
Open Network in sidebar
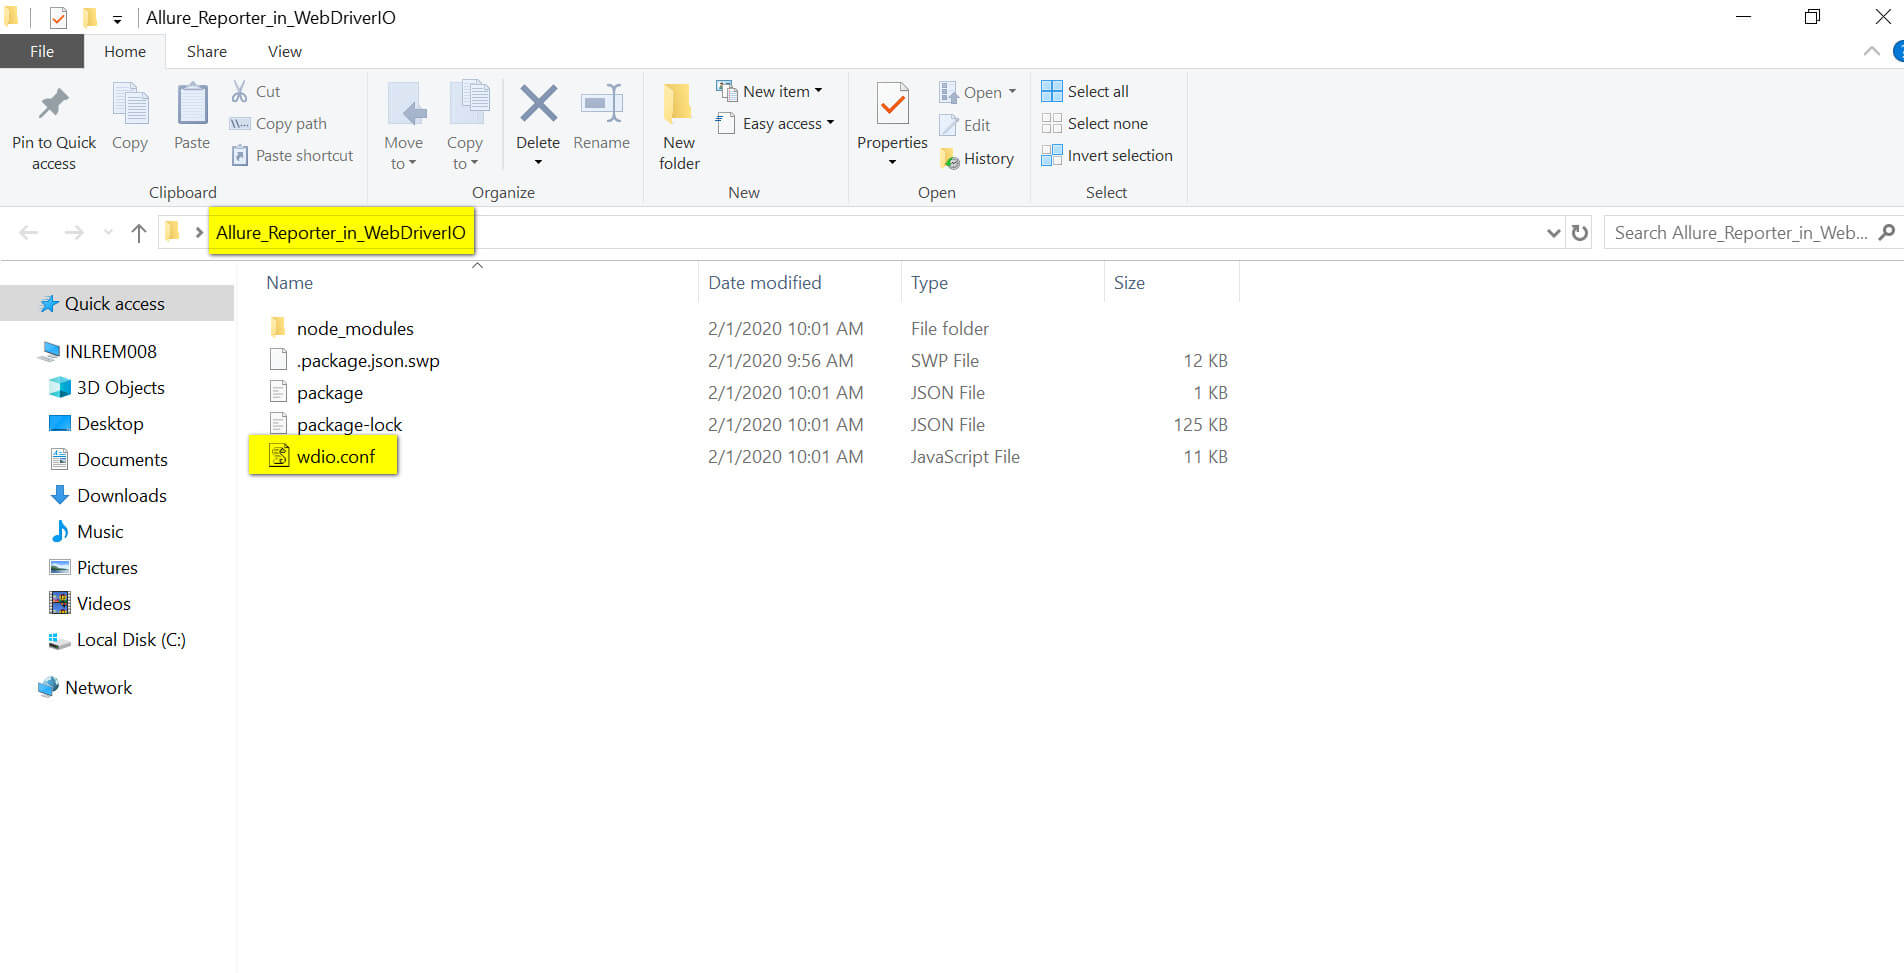pos(98,687)
